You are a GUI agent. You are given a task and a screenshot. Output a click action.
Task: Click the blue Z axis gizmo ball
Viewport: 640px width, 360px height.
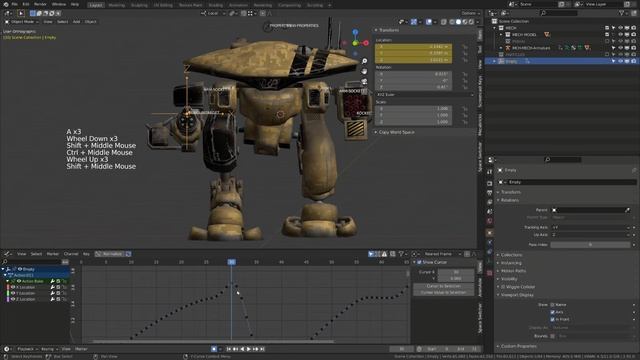click(x=355, y=32)
